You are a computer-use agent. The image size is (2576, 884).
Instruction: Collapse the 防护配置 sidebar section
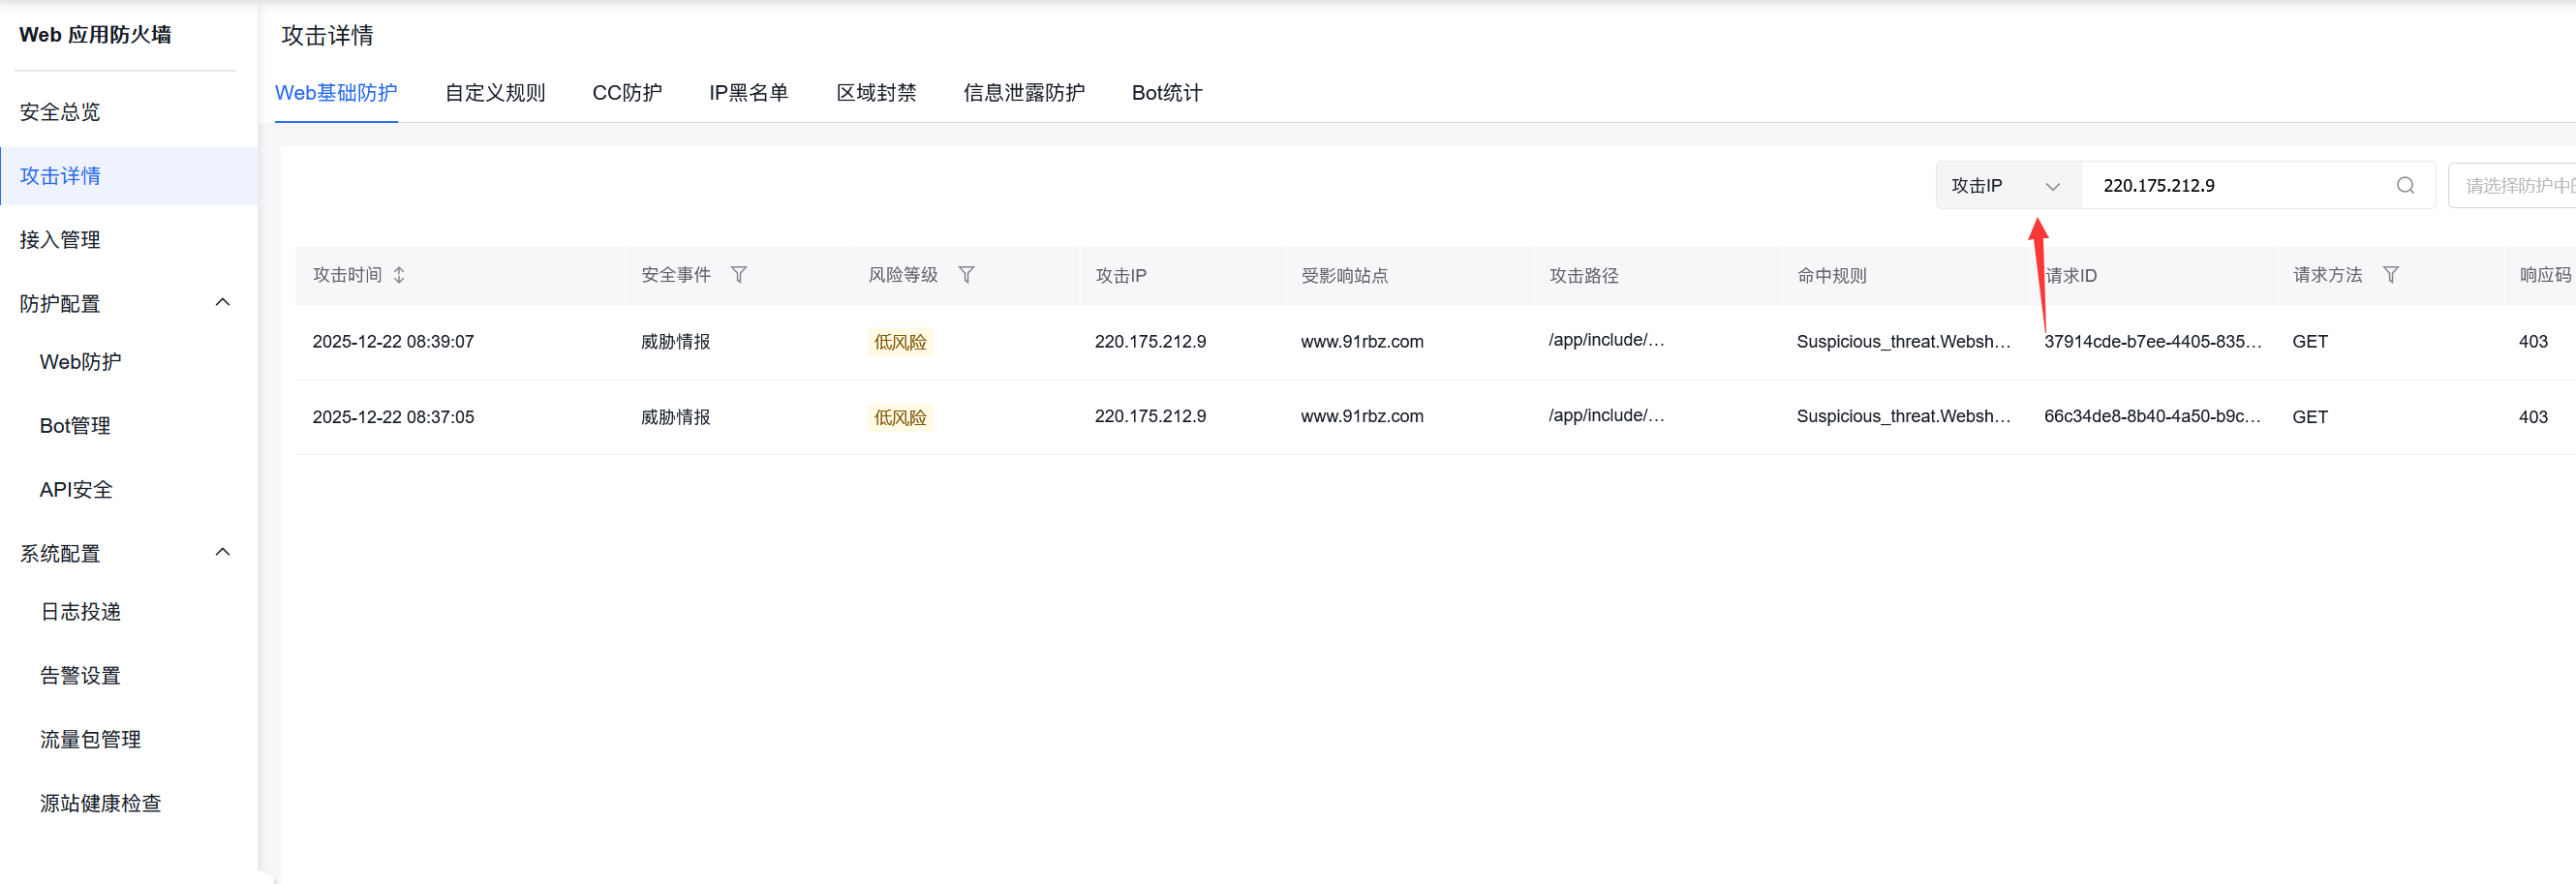[x=222, y=302]
